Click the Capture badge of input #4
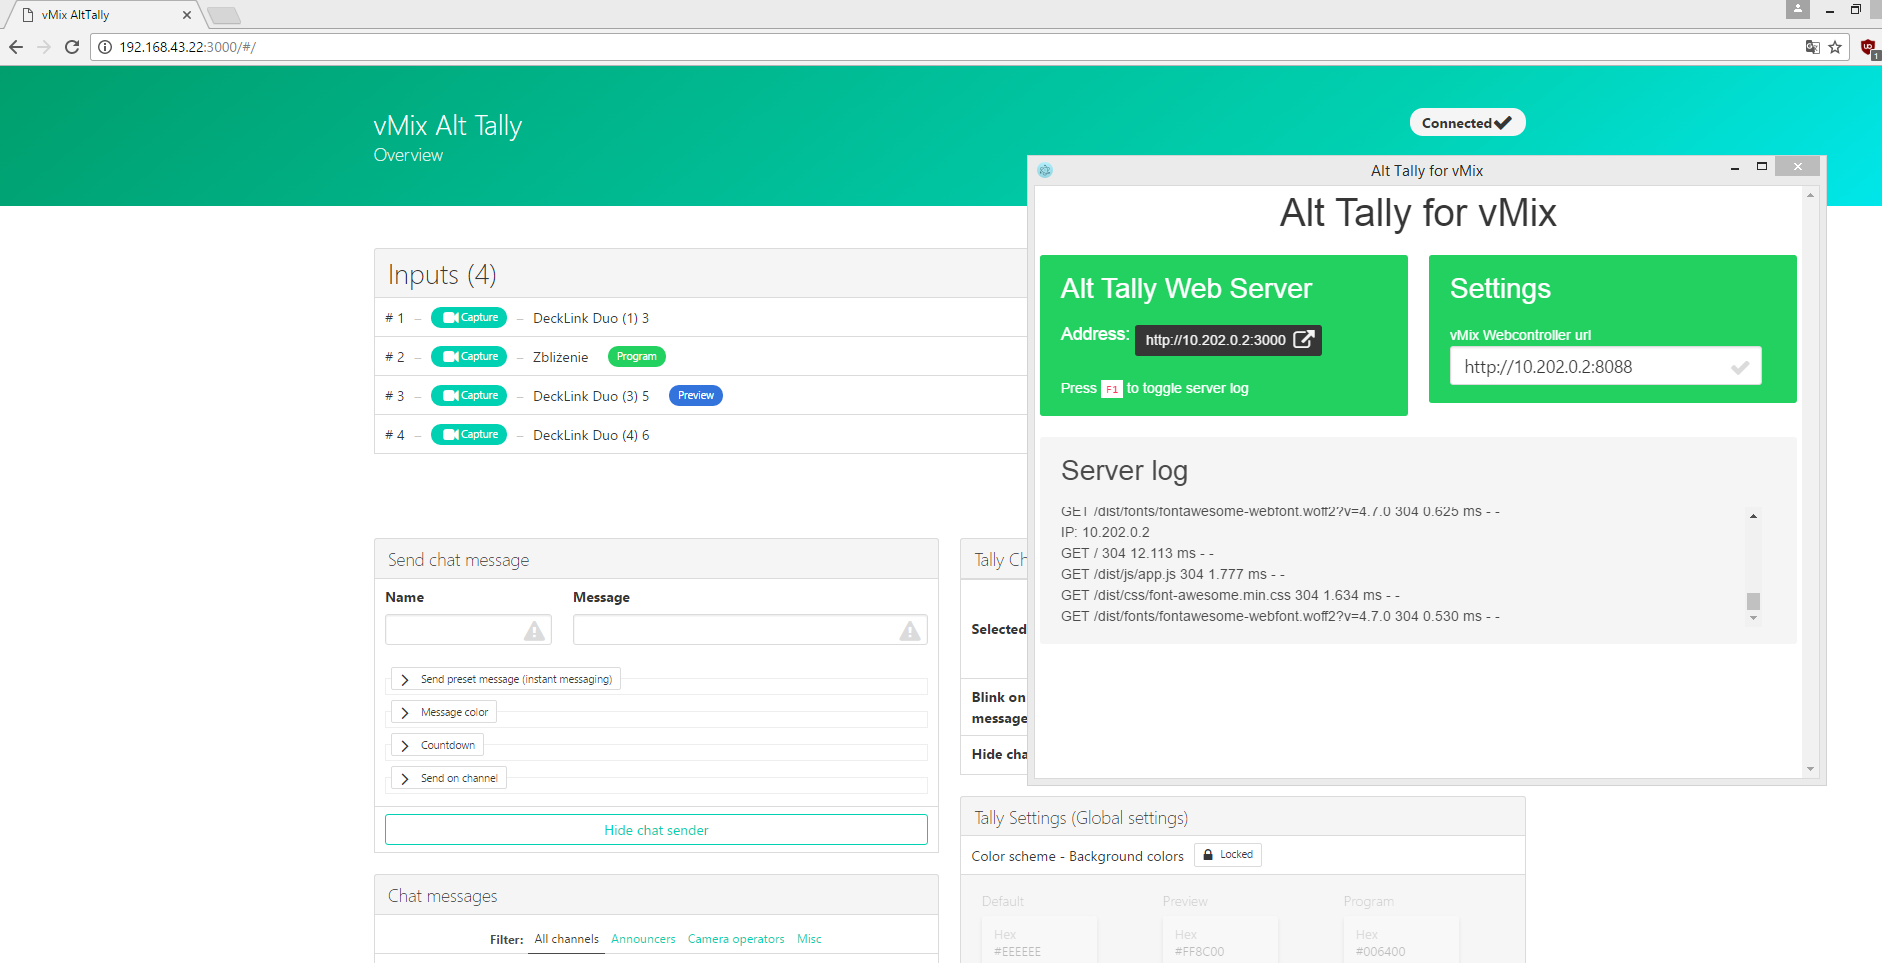This screenshot has height=963, width=1882. click(x=469, y=435)
